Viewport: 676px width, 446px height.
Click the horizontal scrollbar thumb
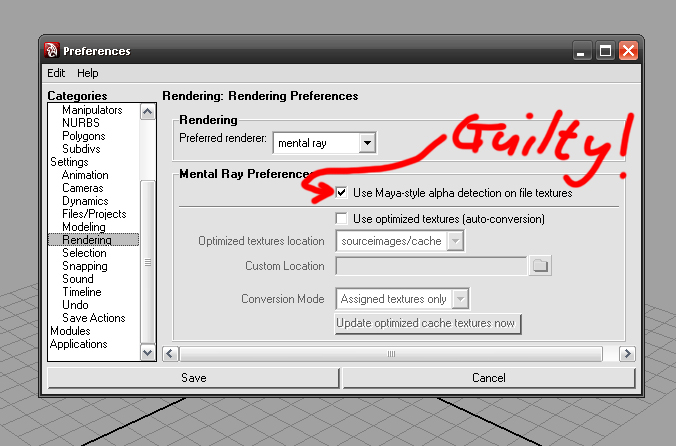(x=391, y=354)
